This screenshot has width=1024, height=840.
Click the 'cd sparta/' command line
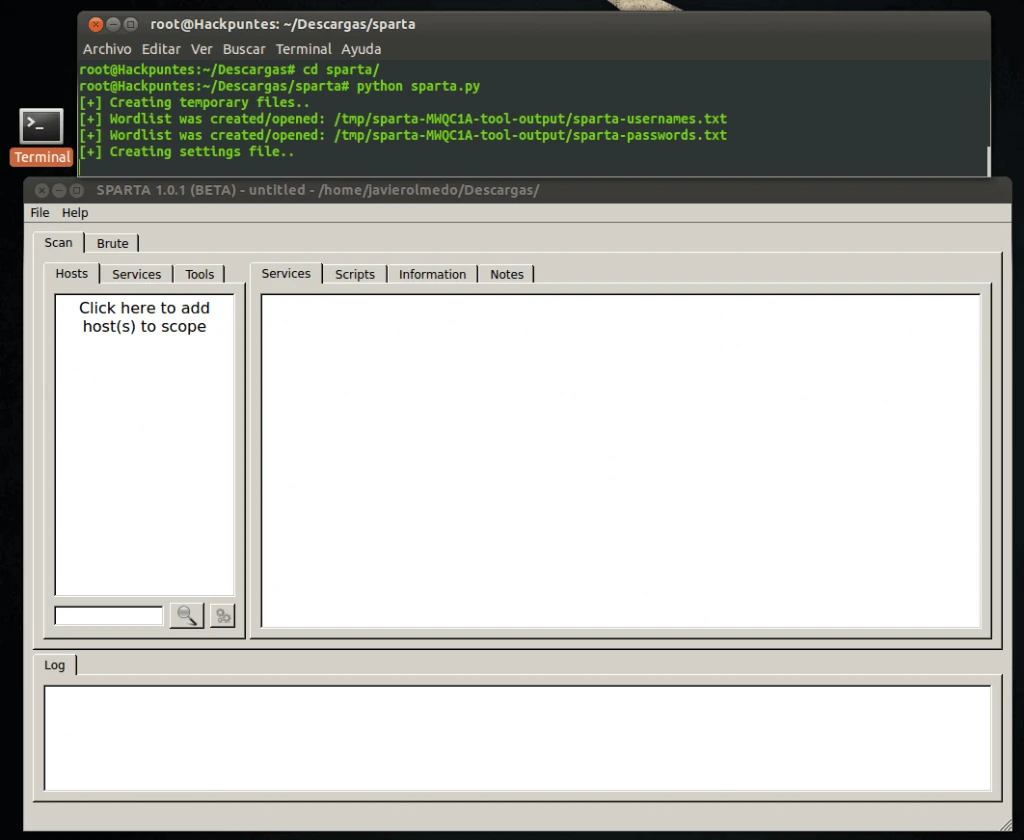(229, 70)
